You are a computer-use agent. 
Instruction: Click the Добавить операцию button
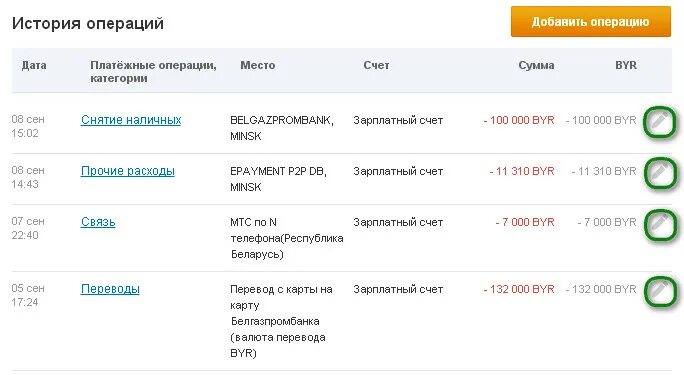(x=591, y=21)
